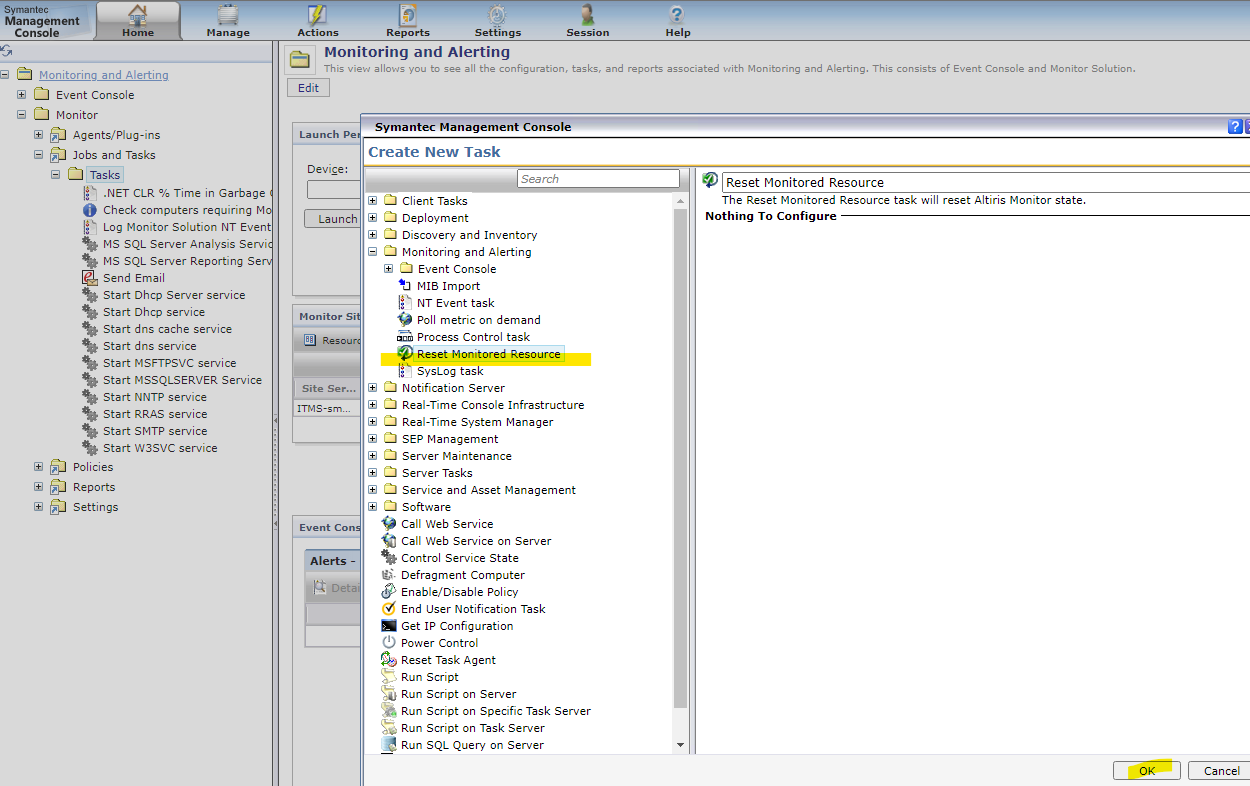Click the task list scrollbar down arrow
The width and height of the screenshot is (1250, 786).
pos(681,745)
